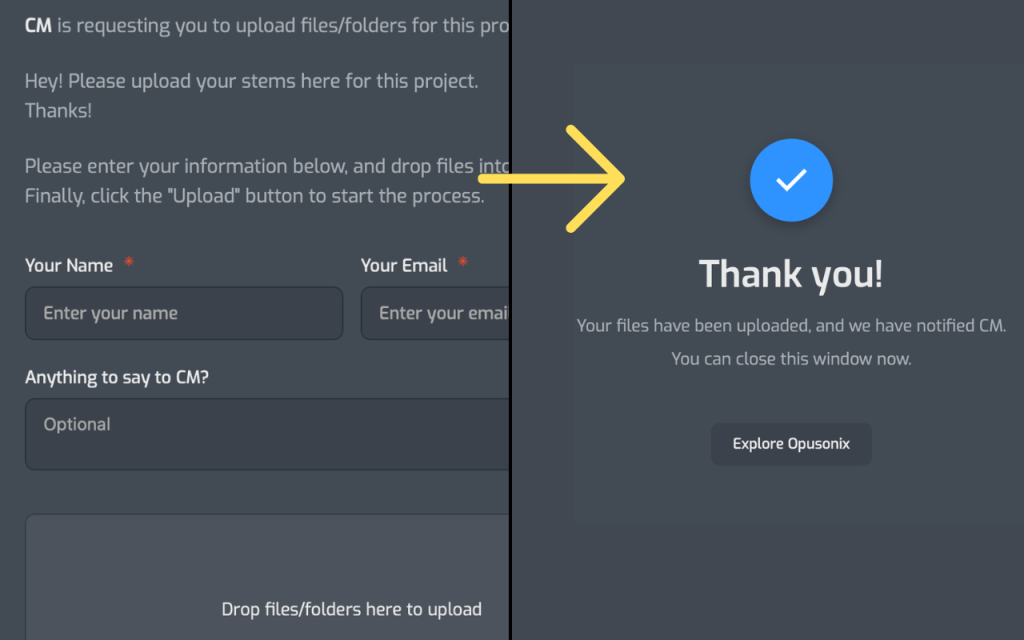Click the Thank you! heading

[790, 274]
